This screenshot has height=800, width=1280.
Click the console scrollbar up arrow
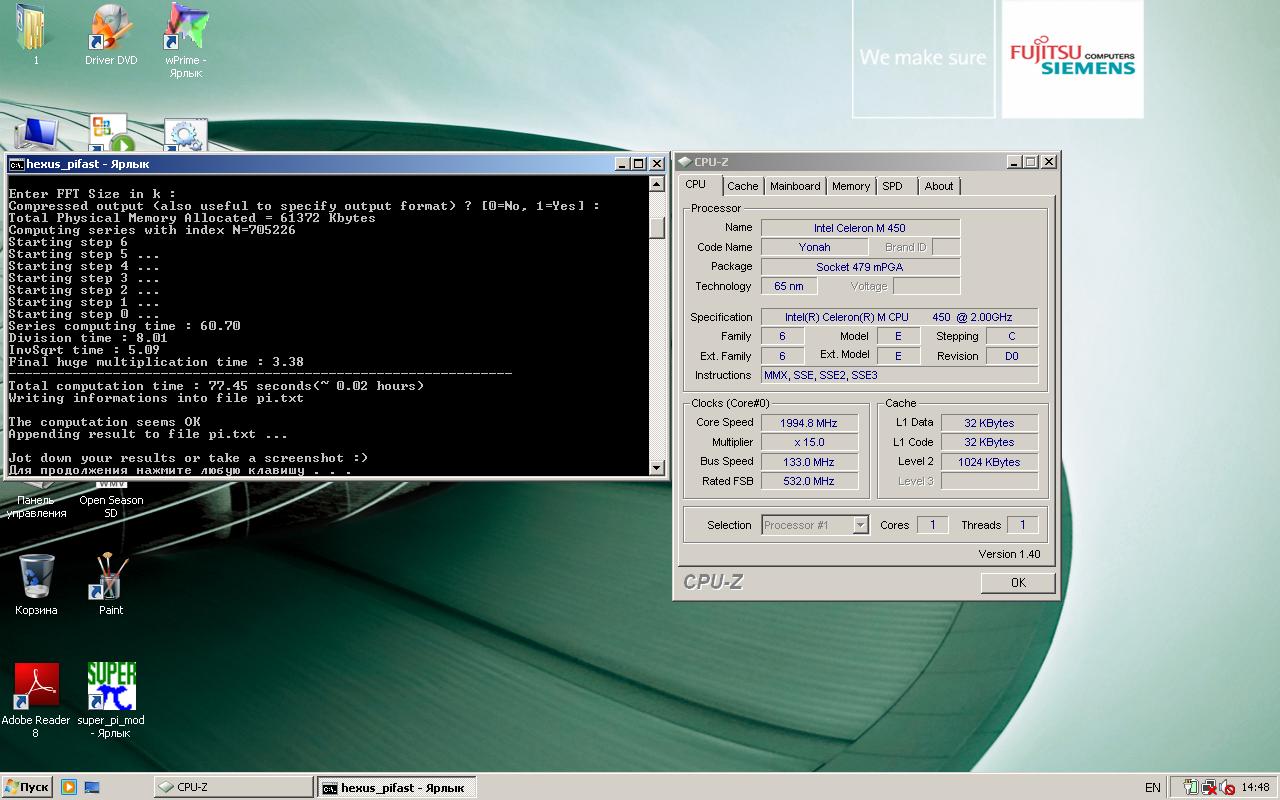pyautogui.click(x=657, y=184)
